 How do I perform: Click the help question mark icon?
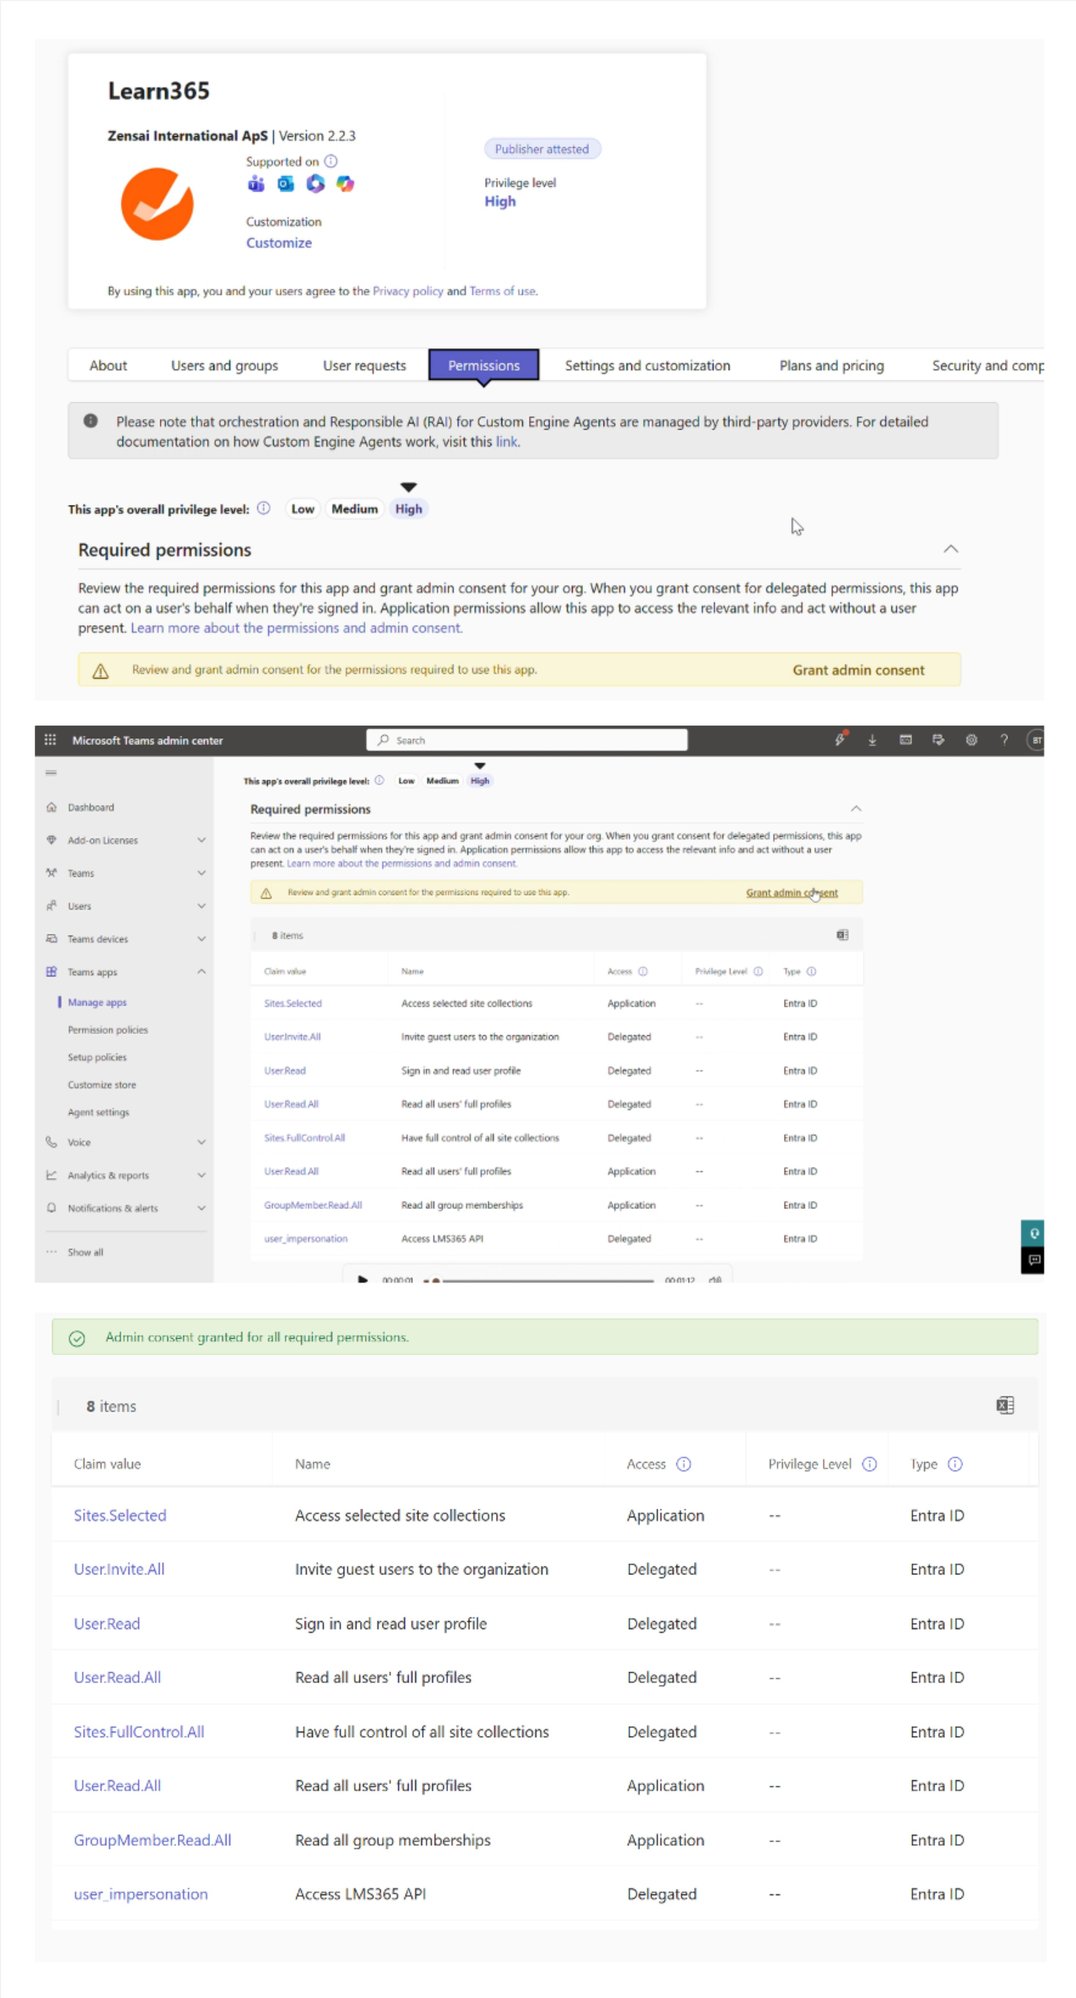(x=1004, y=740)
